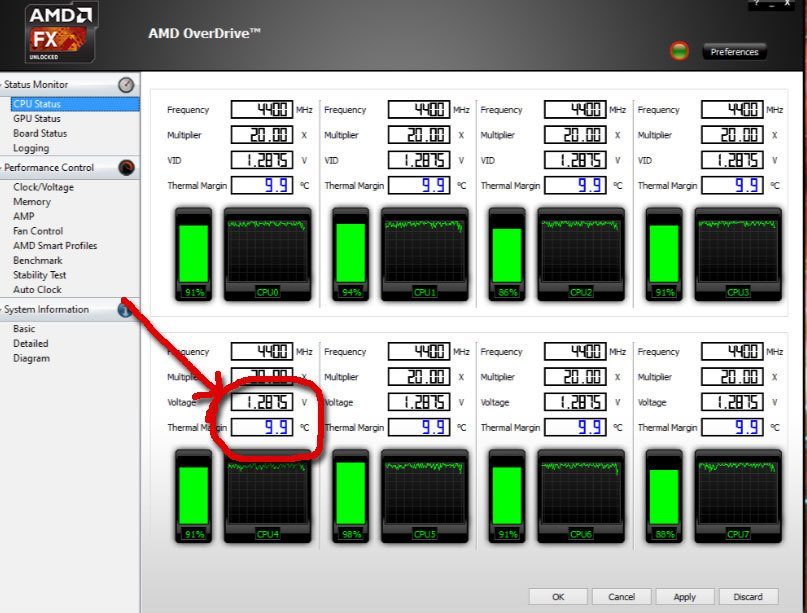This screenshot has height=613, width=807.
Task: Click the CPU3 Multiplier value field
Action: (x=732, y=135)
